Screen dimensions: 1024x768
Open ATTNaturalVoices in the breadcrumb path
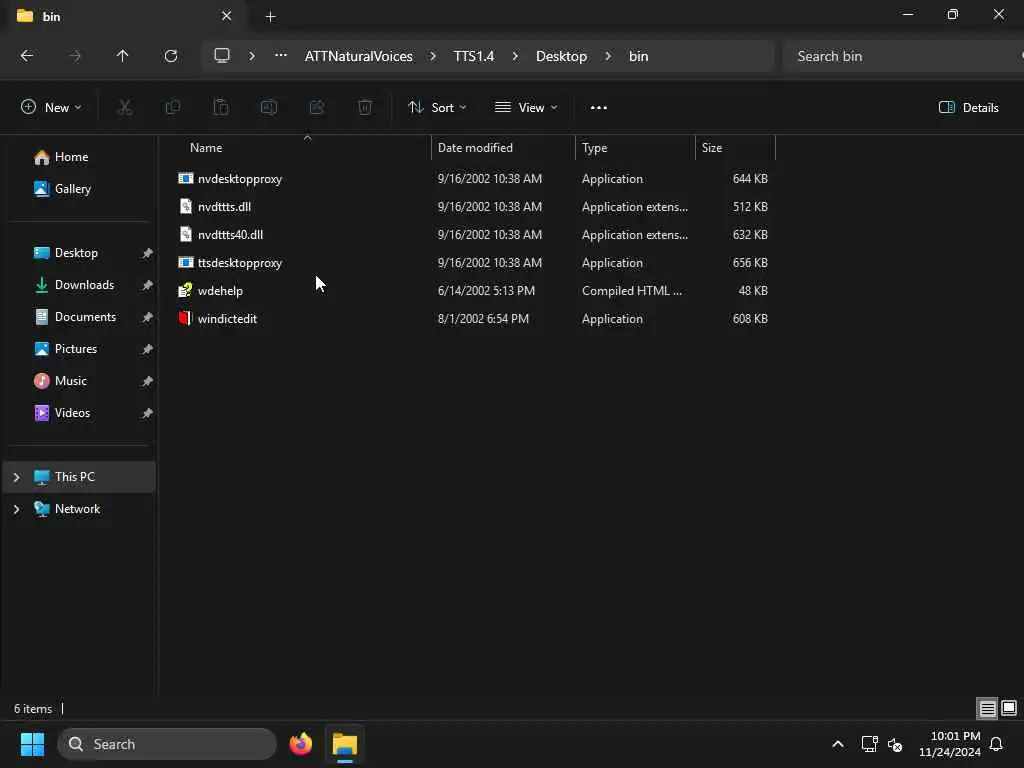pos(359,56)
